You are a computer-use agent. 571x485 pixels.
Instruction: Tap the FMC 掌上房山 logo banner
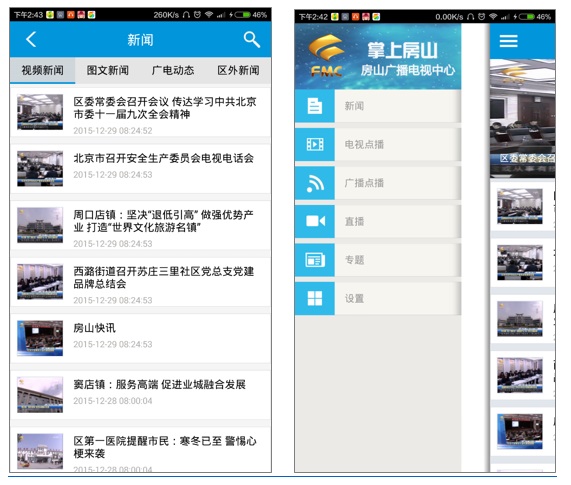tap(378, 56)
